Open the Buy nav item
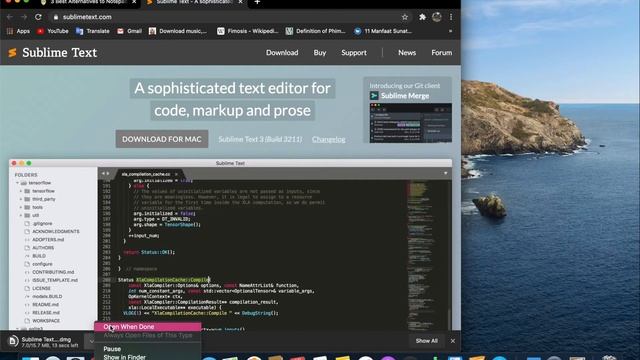Viewport: 640px width, 360px height. click(x=320, y=53)
